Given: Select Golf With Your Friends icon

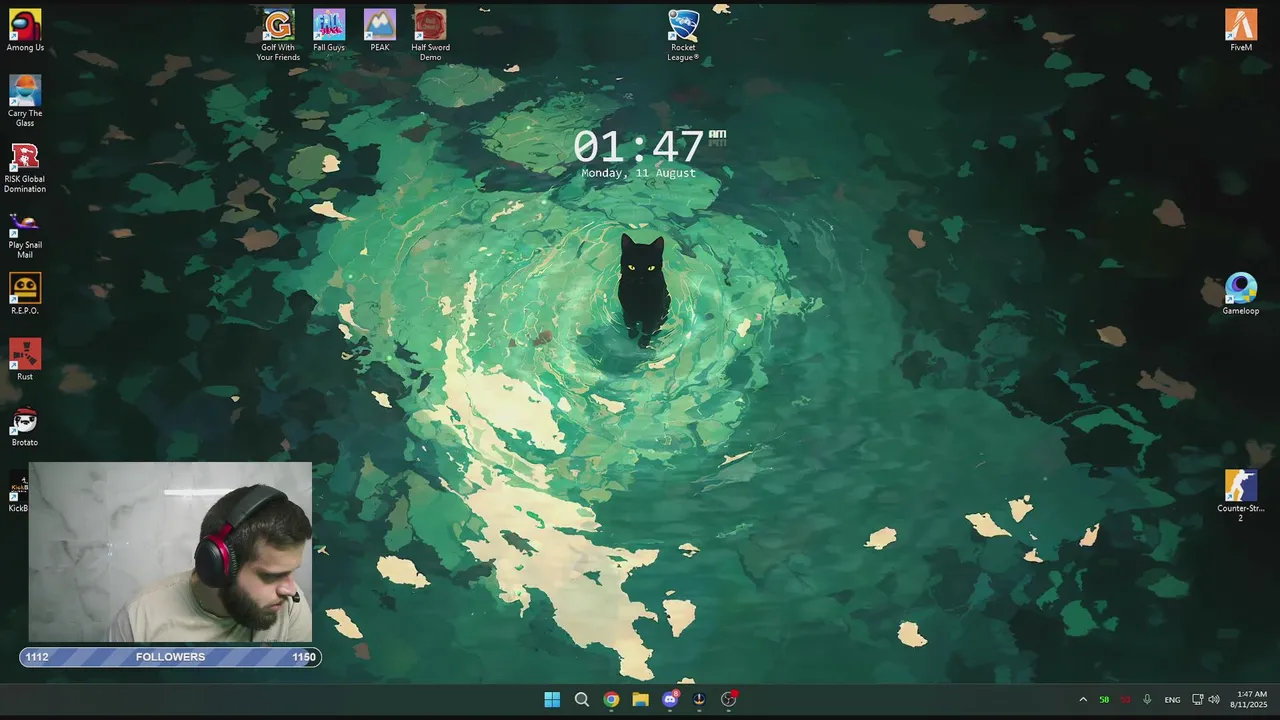Looking at the screenshot, I should point(278,35).
